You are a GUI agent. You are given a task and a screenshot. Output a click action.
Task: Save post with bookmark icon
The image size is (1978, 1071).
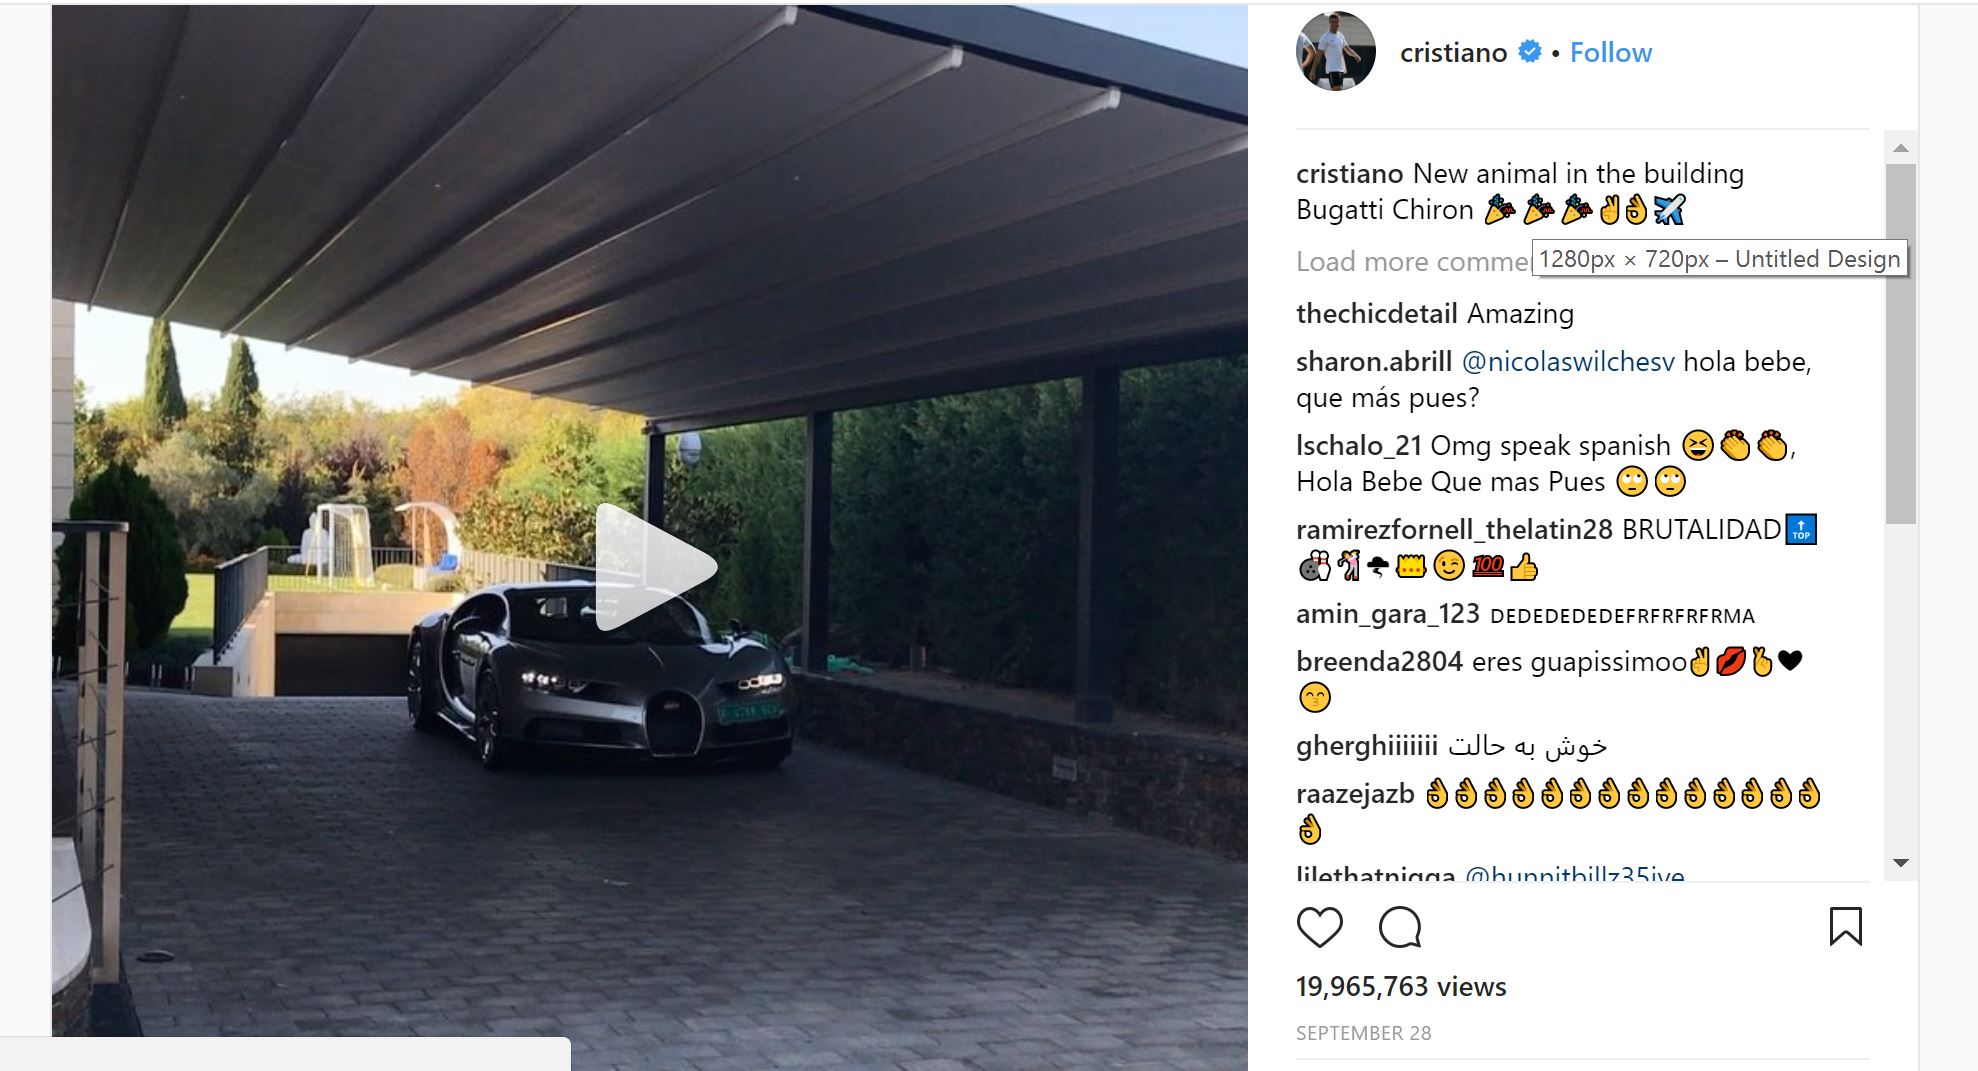coord(1845,927)
